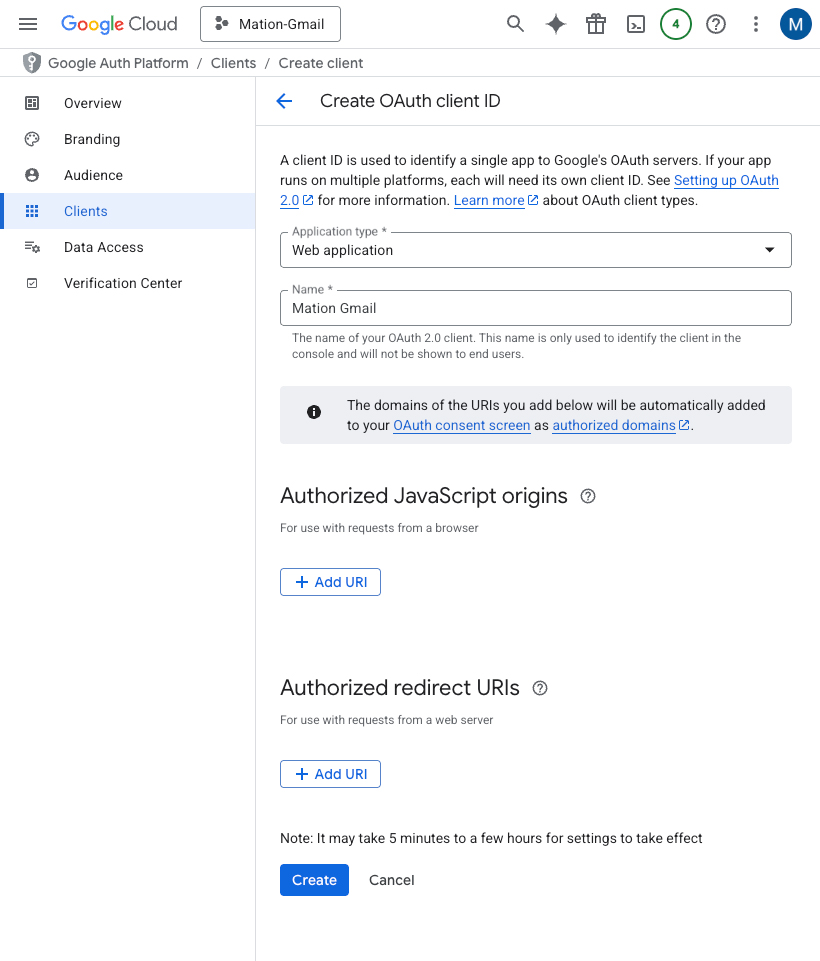The width and height of the screenshot is (820, 961).
Task: Show help for Authorized redirect URIs
Action: click(x=540, y=688)
